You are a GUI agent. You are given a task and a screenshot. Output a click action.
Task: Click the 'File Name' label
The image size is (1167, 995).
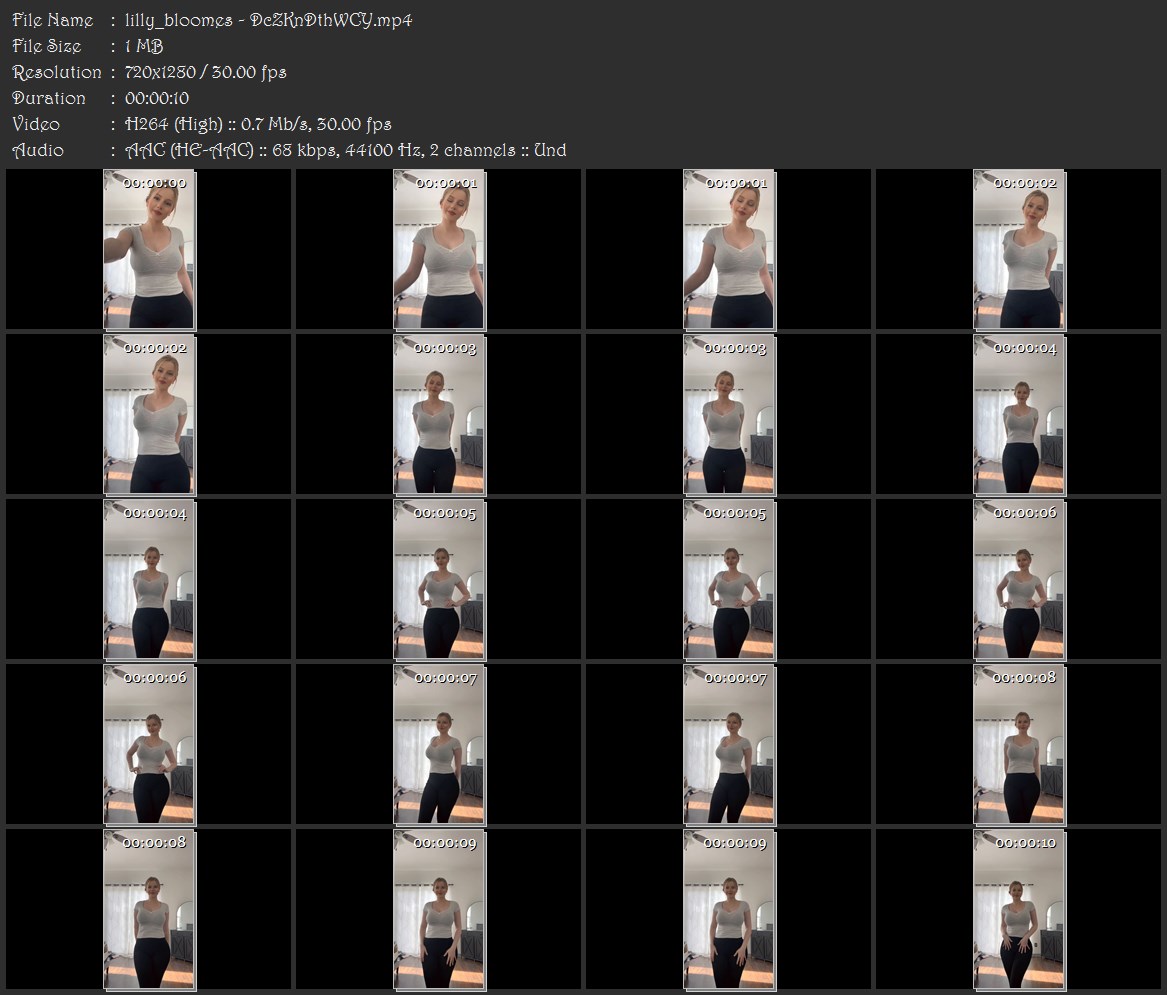tap(53, 20)
